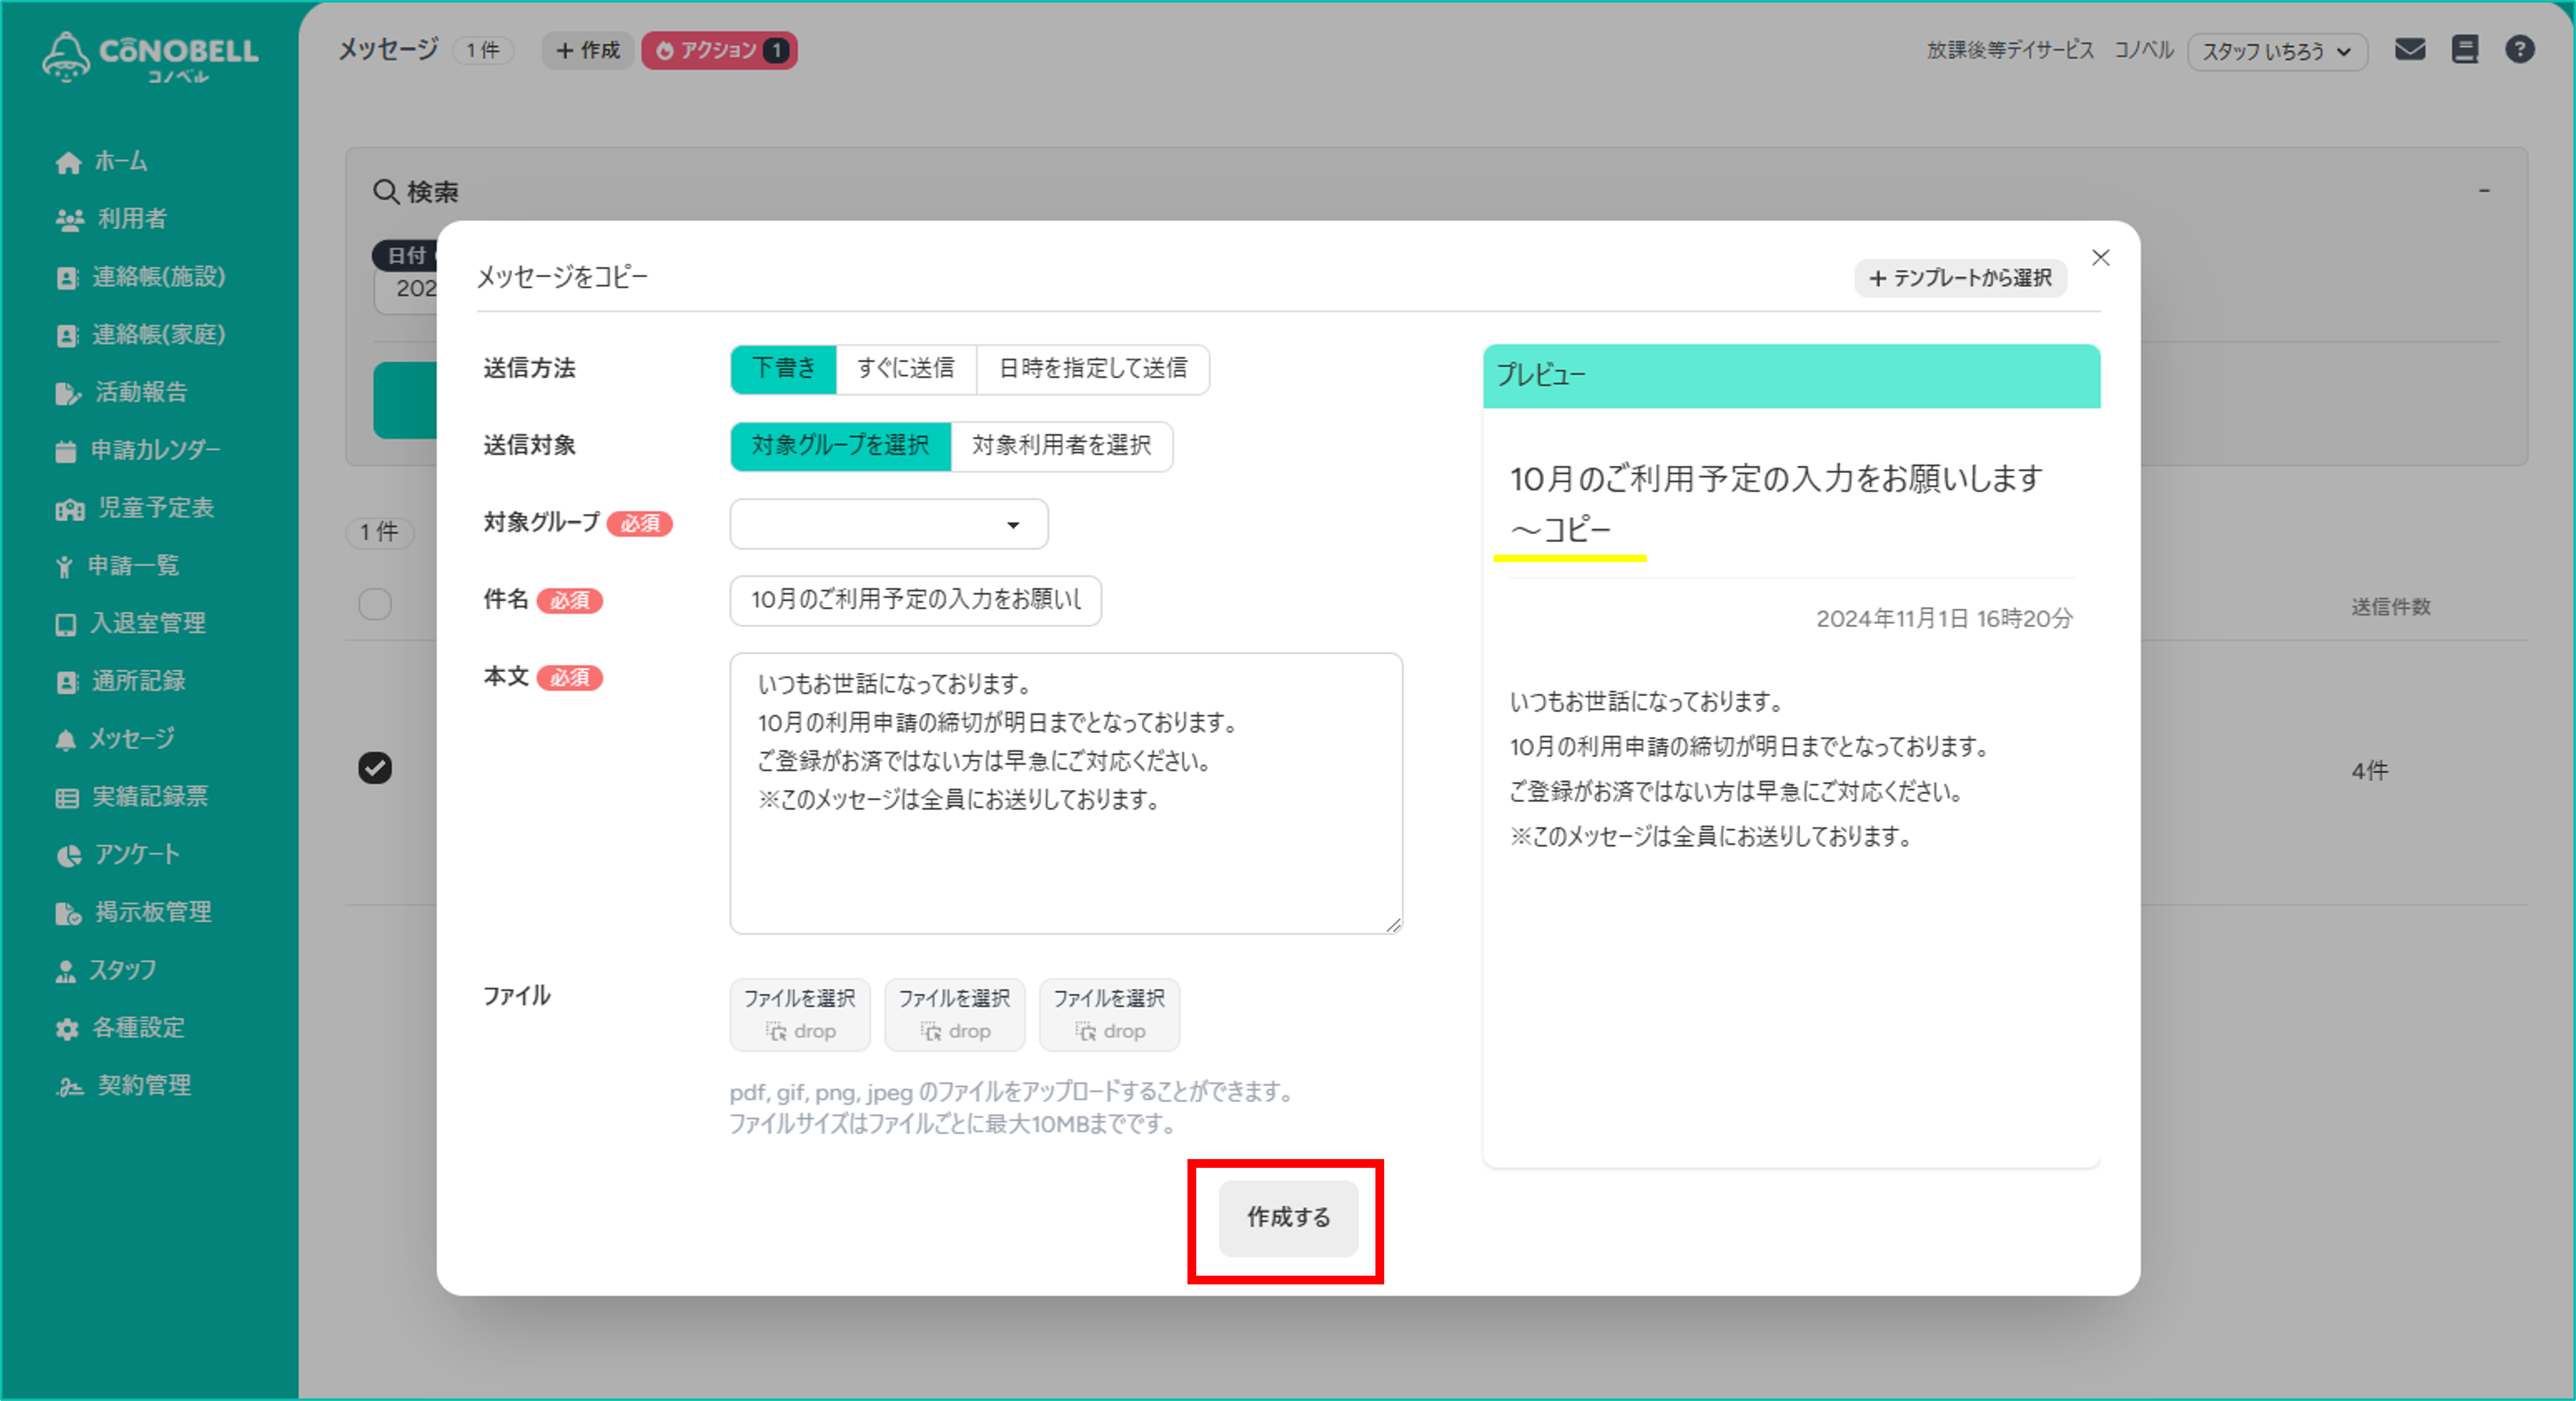Click the ＋作成 button in header
Image resolution: width=2576 pixels, height=1401 pixels.
point(587,50)
